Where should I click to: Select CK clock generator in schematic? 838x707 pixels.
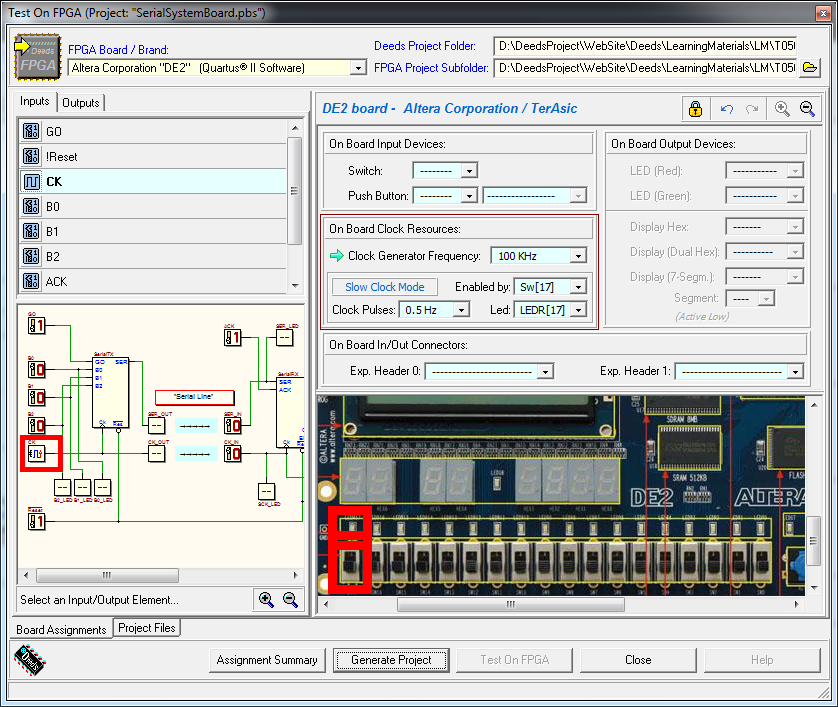[36, 454]
